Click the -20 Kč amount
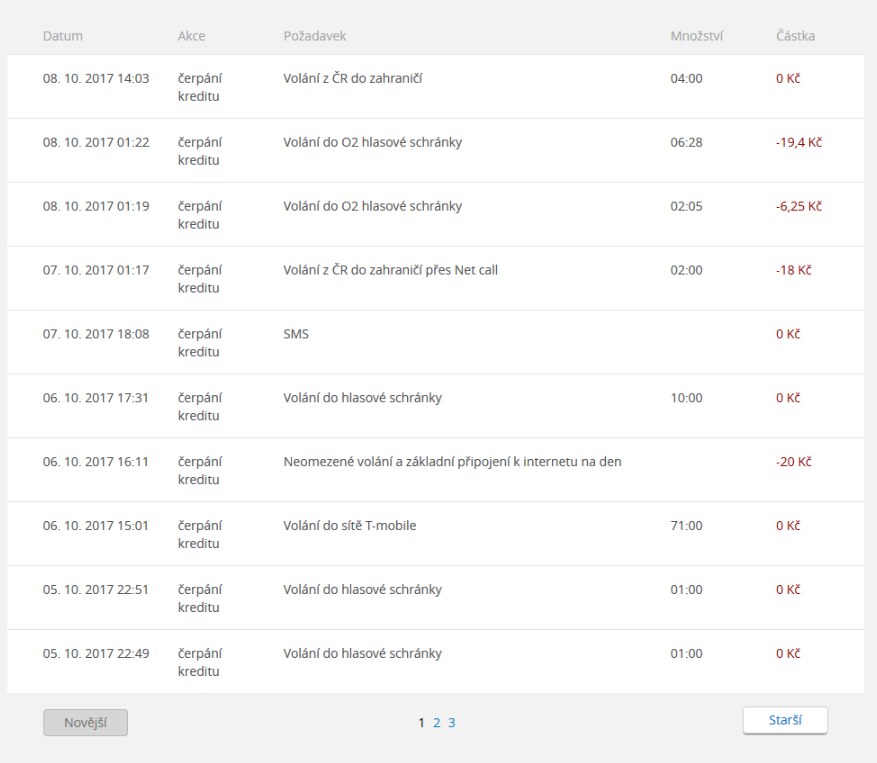 coord(793,462)
